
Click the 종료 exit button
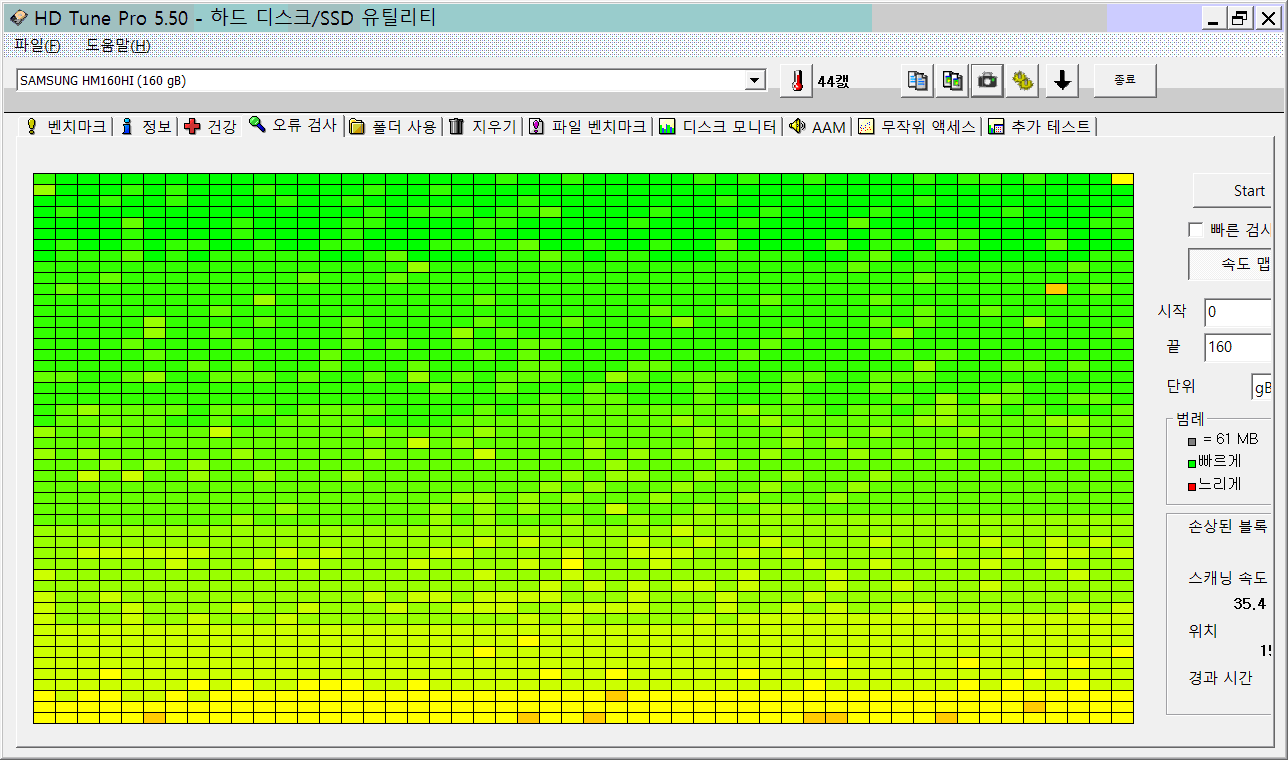point(1125,82)
